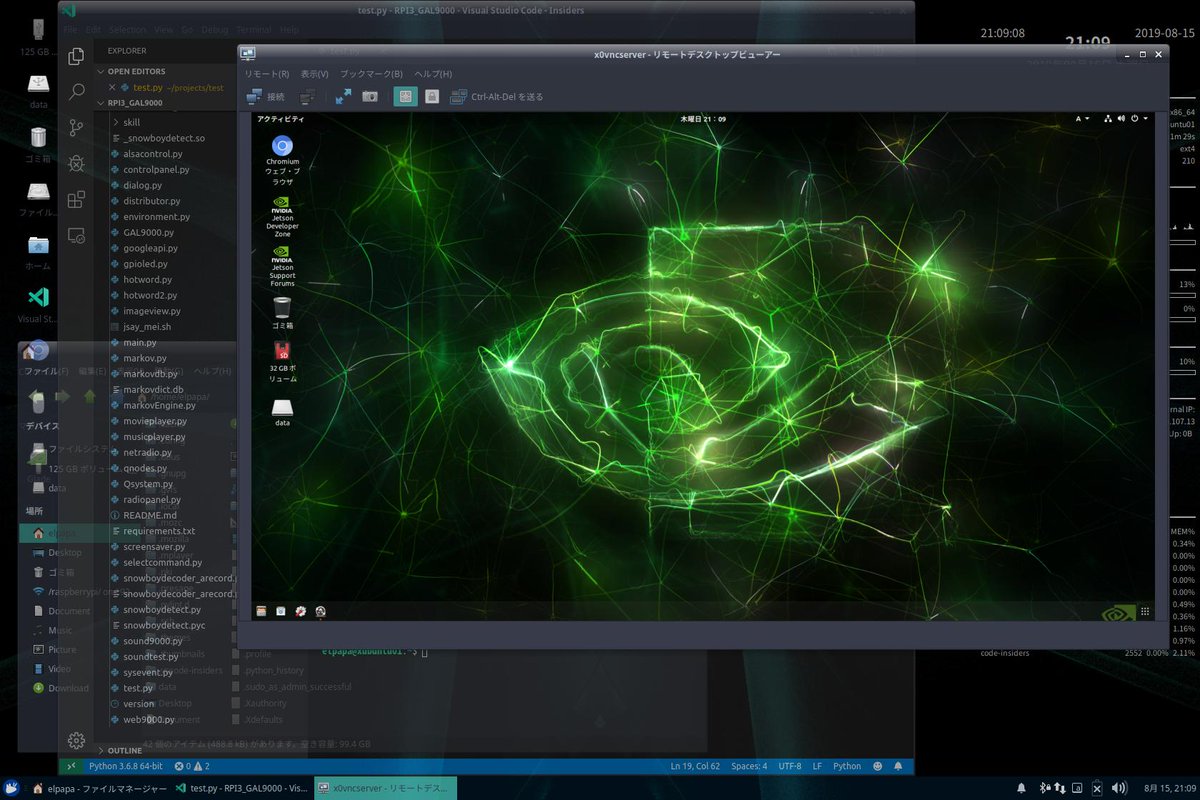Viewport: 1200px width, 800px height.
Task: Open Remote Explorer icon in VS Code
Action: point(76,235)
